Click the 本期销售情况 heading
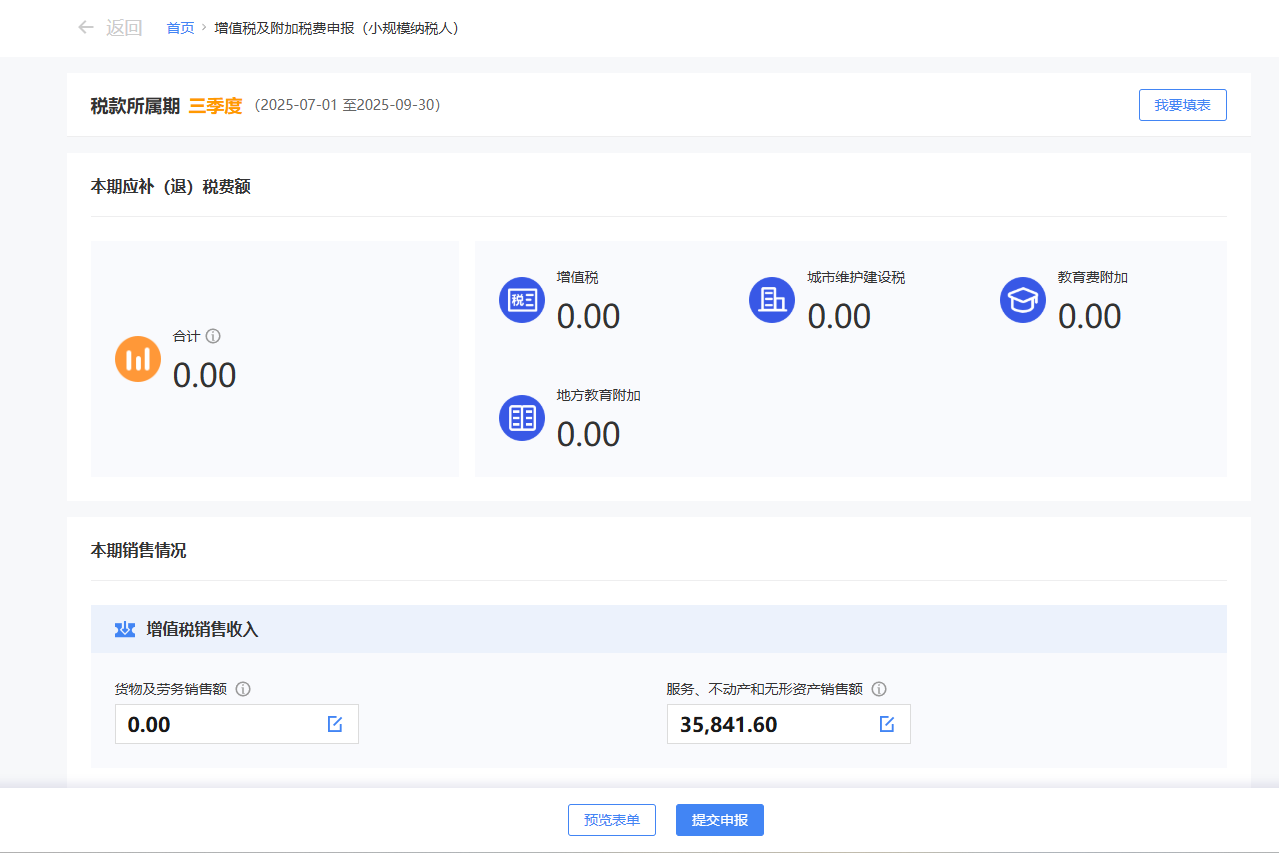The height and width of the screenshot is (853, 1279). (x=138, y=551)
